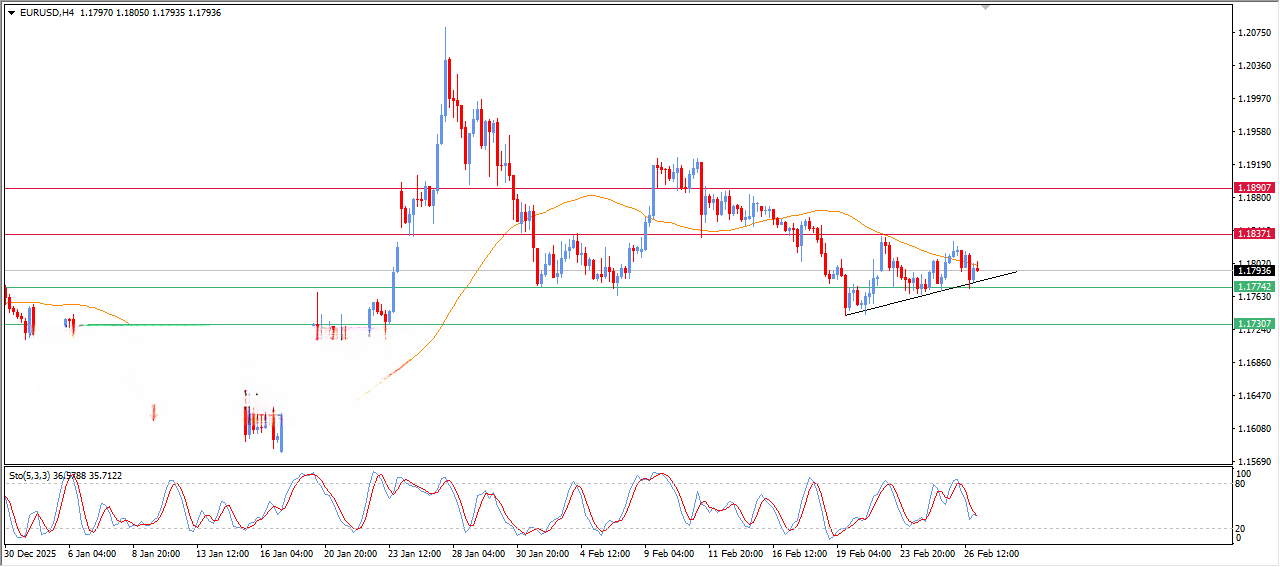
Task: Click the 1.20750 price axis value
Action: 1253,33
